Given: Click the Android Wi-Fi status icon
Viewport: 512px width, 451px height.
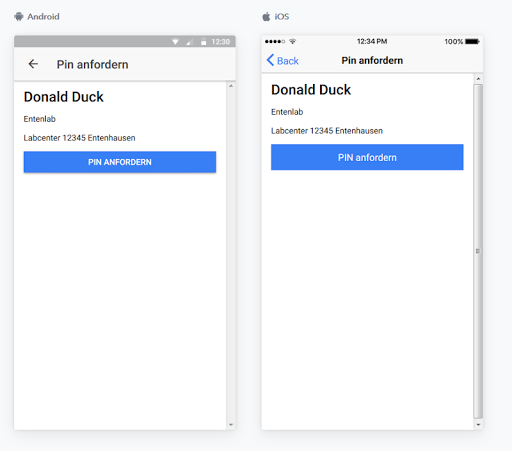Looking at the screenshot, I should tap(175, 42).
